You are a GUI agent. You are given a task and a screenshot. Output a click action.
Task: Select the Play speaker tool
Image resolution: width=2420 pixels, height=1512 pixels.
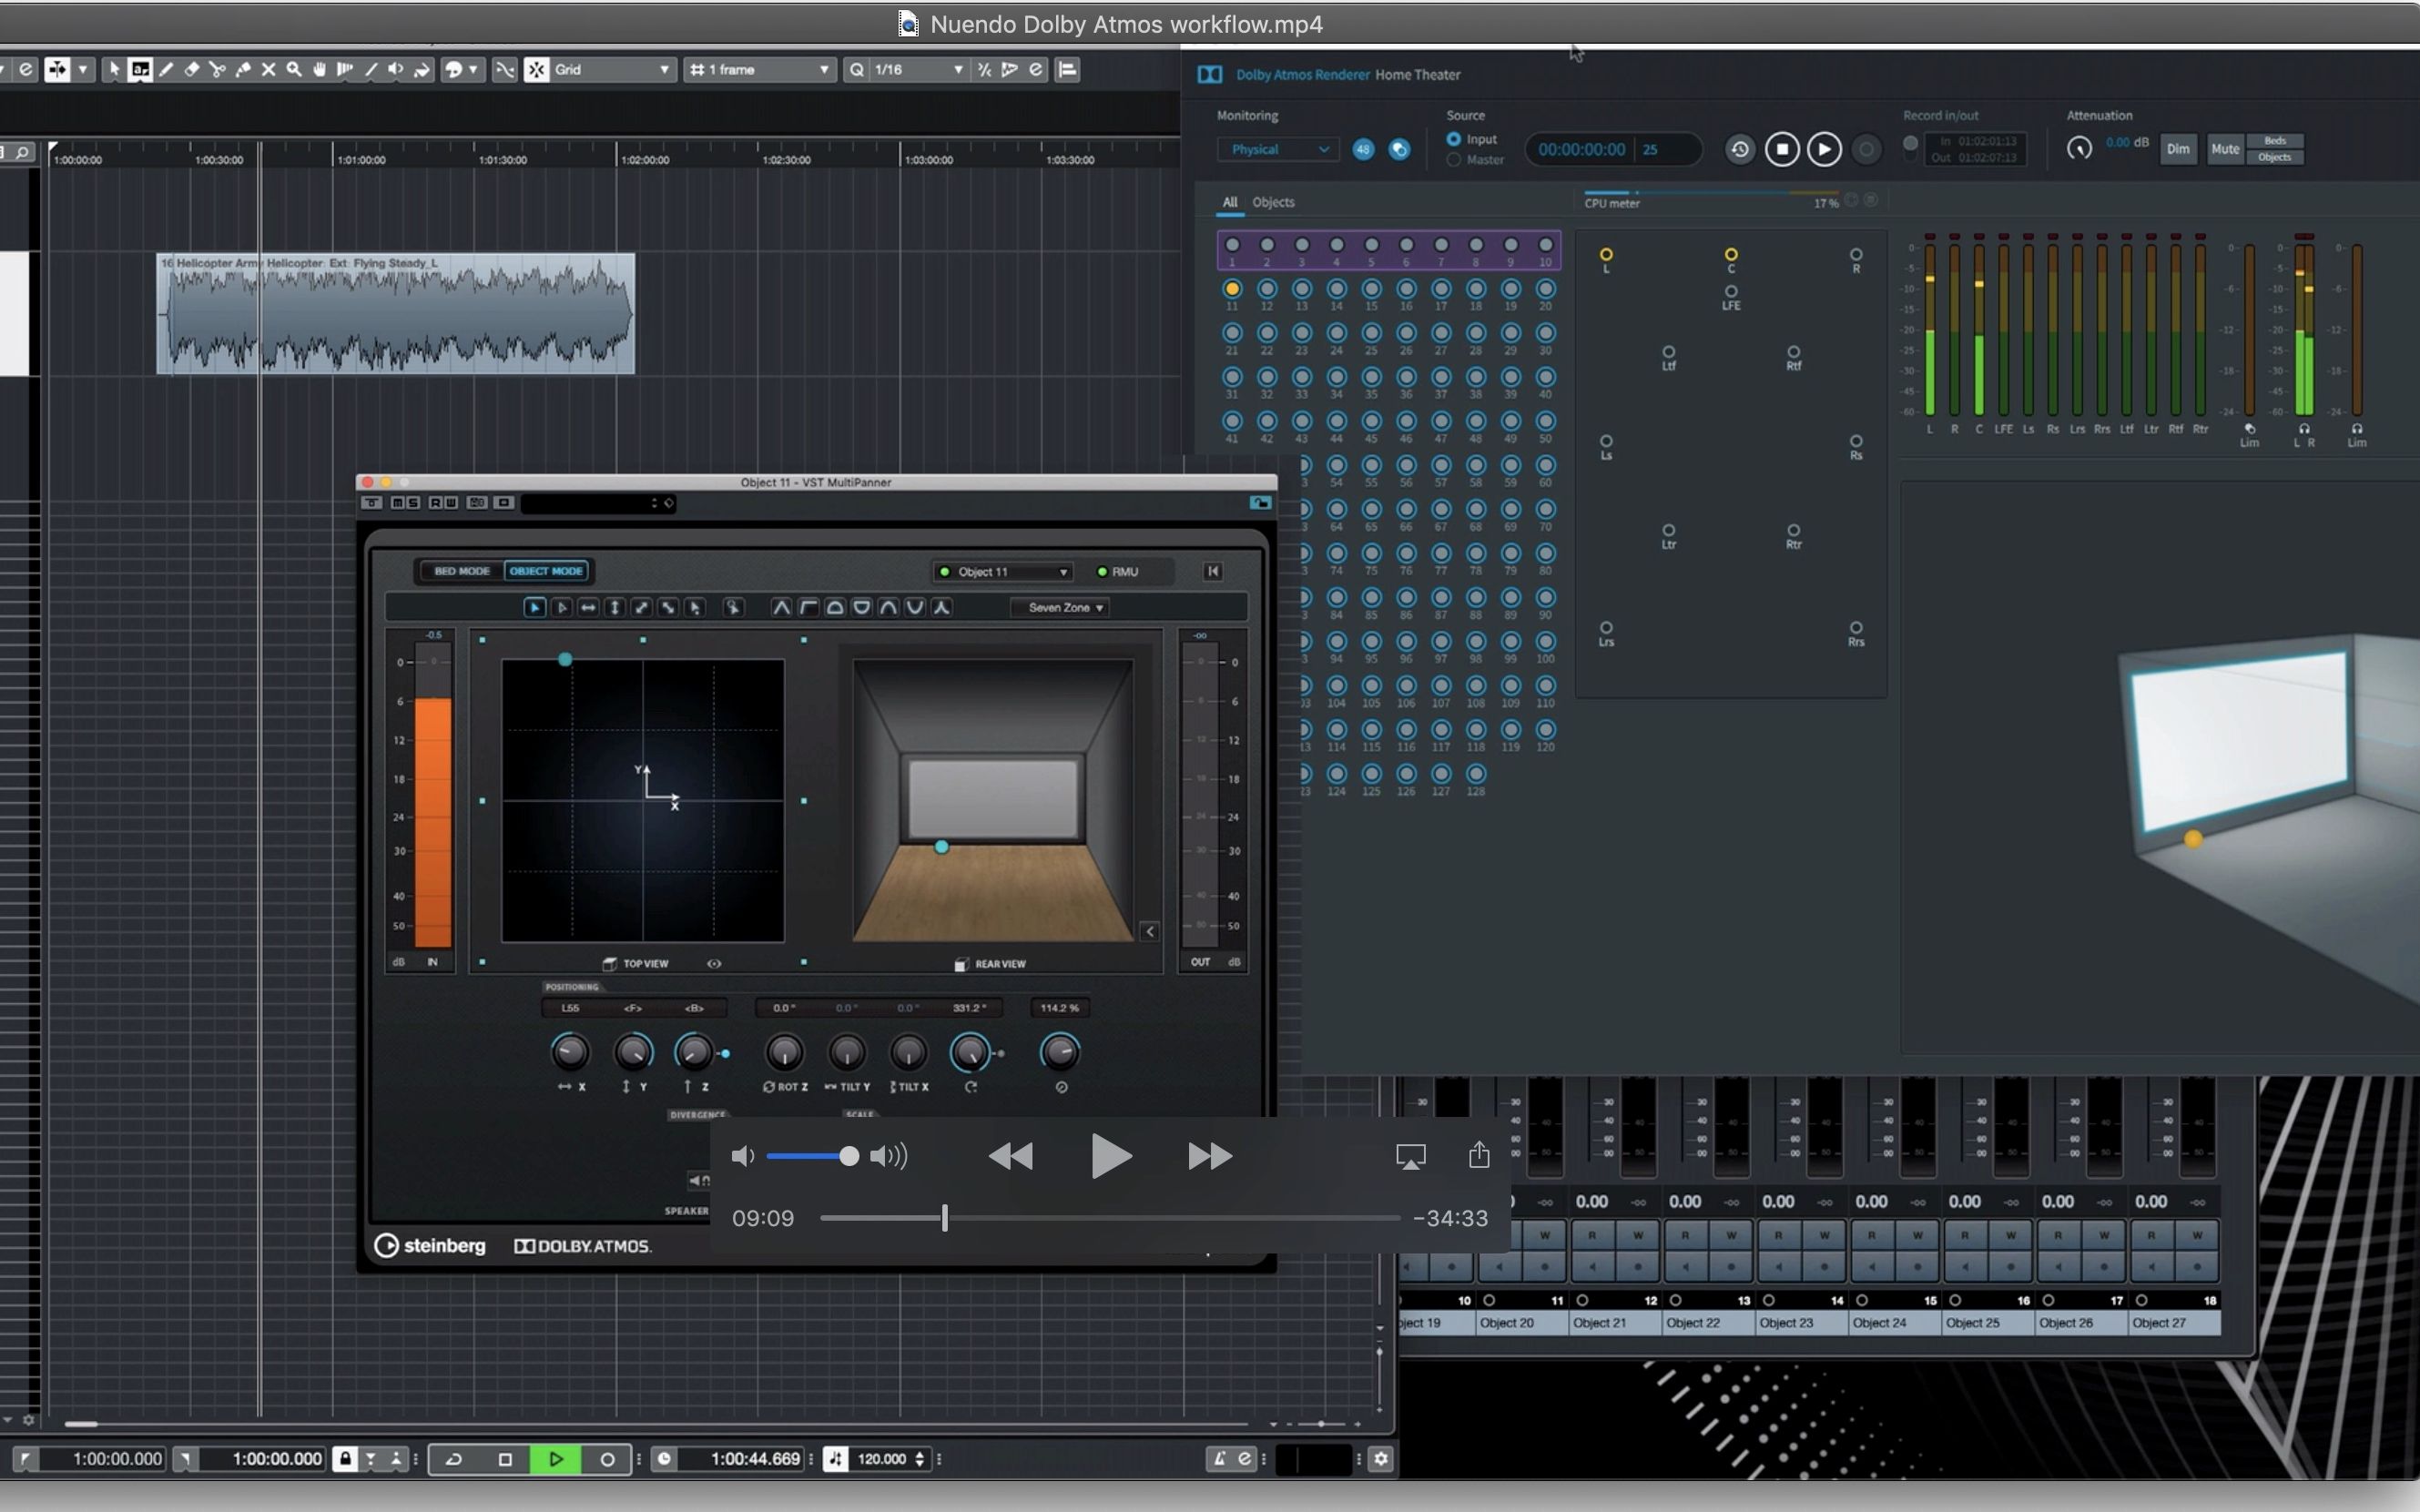[x=396, y=69]
